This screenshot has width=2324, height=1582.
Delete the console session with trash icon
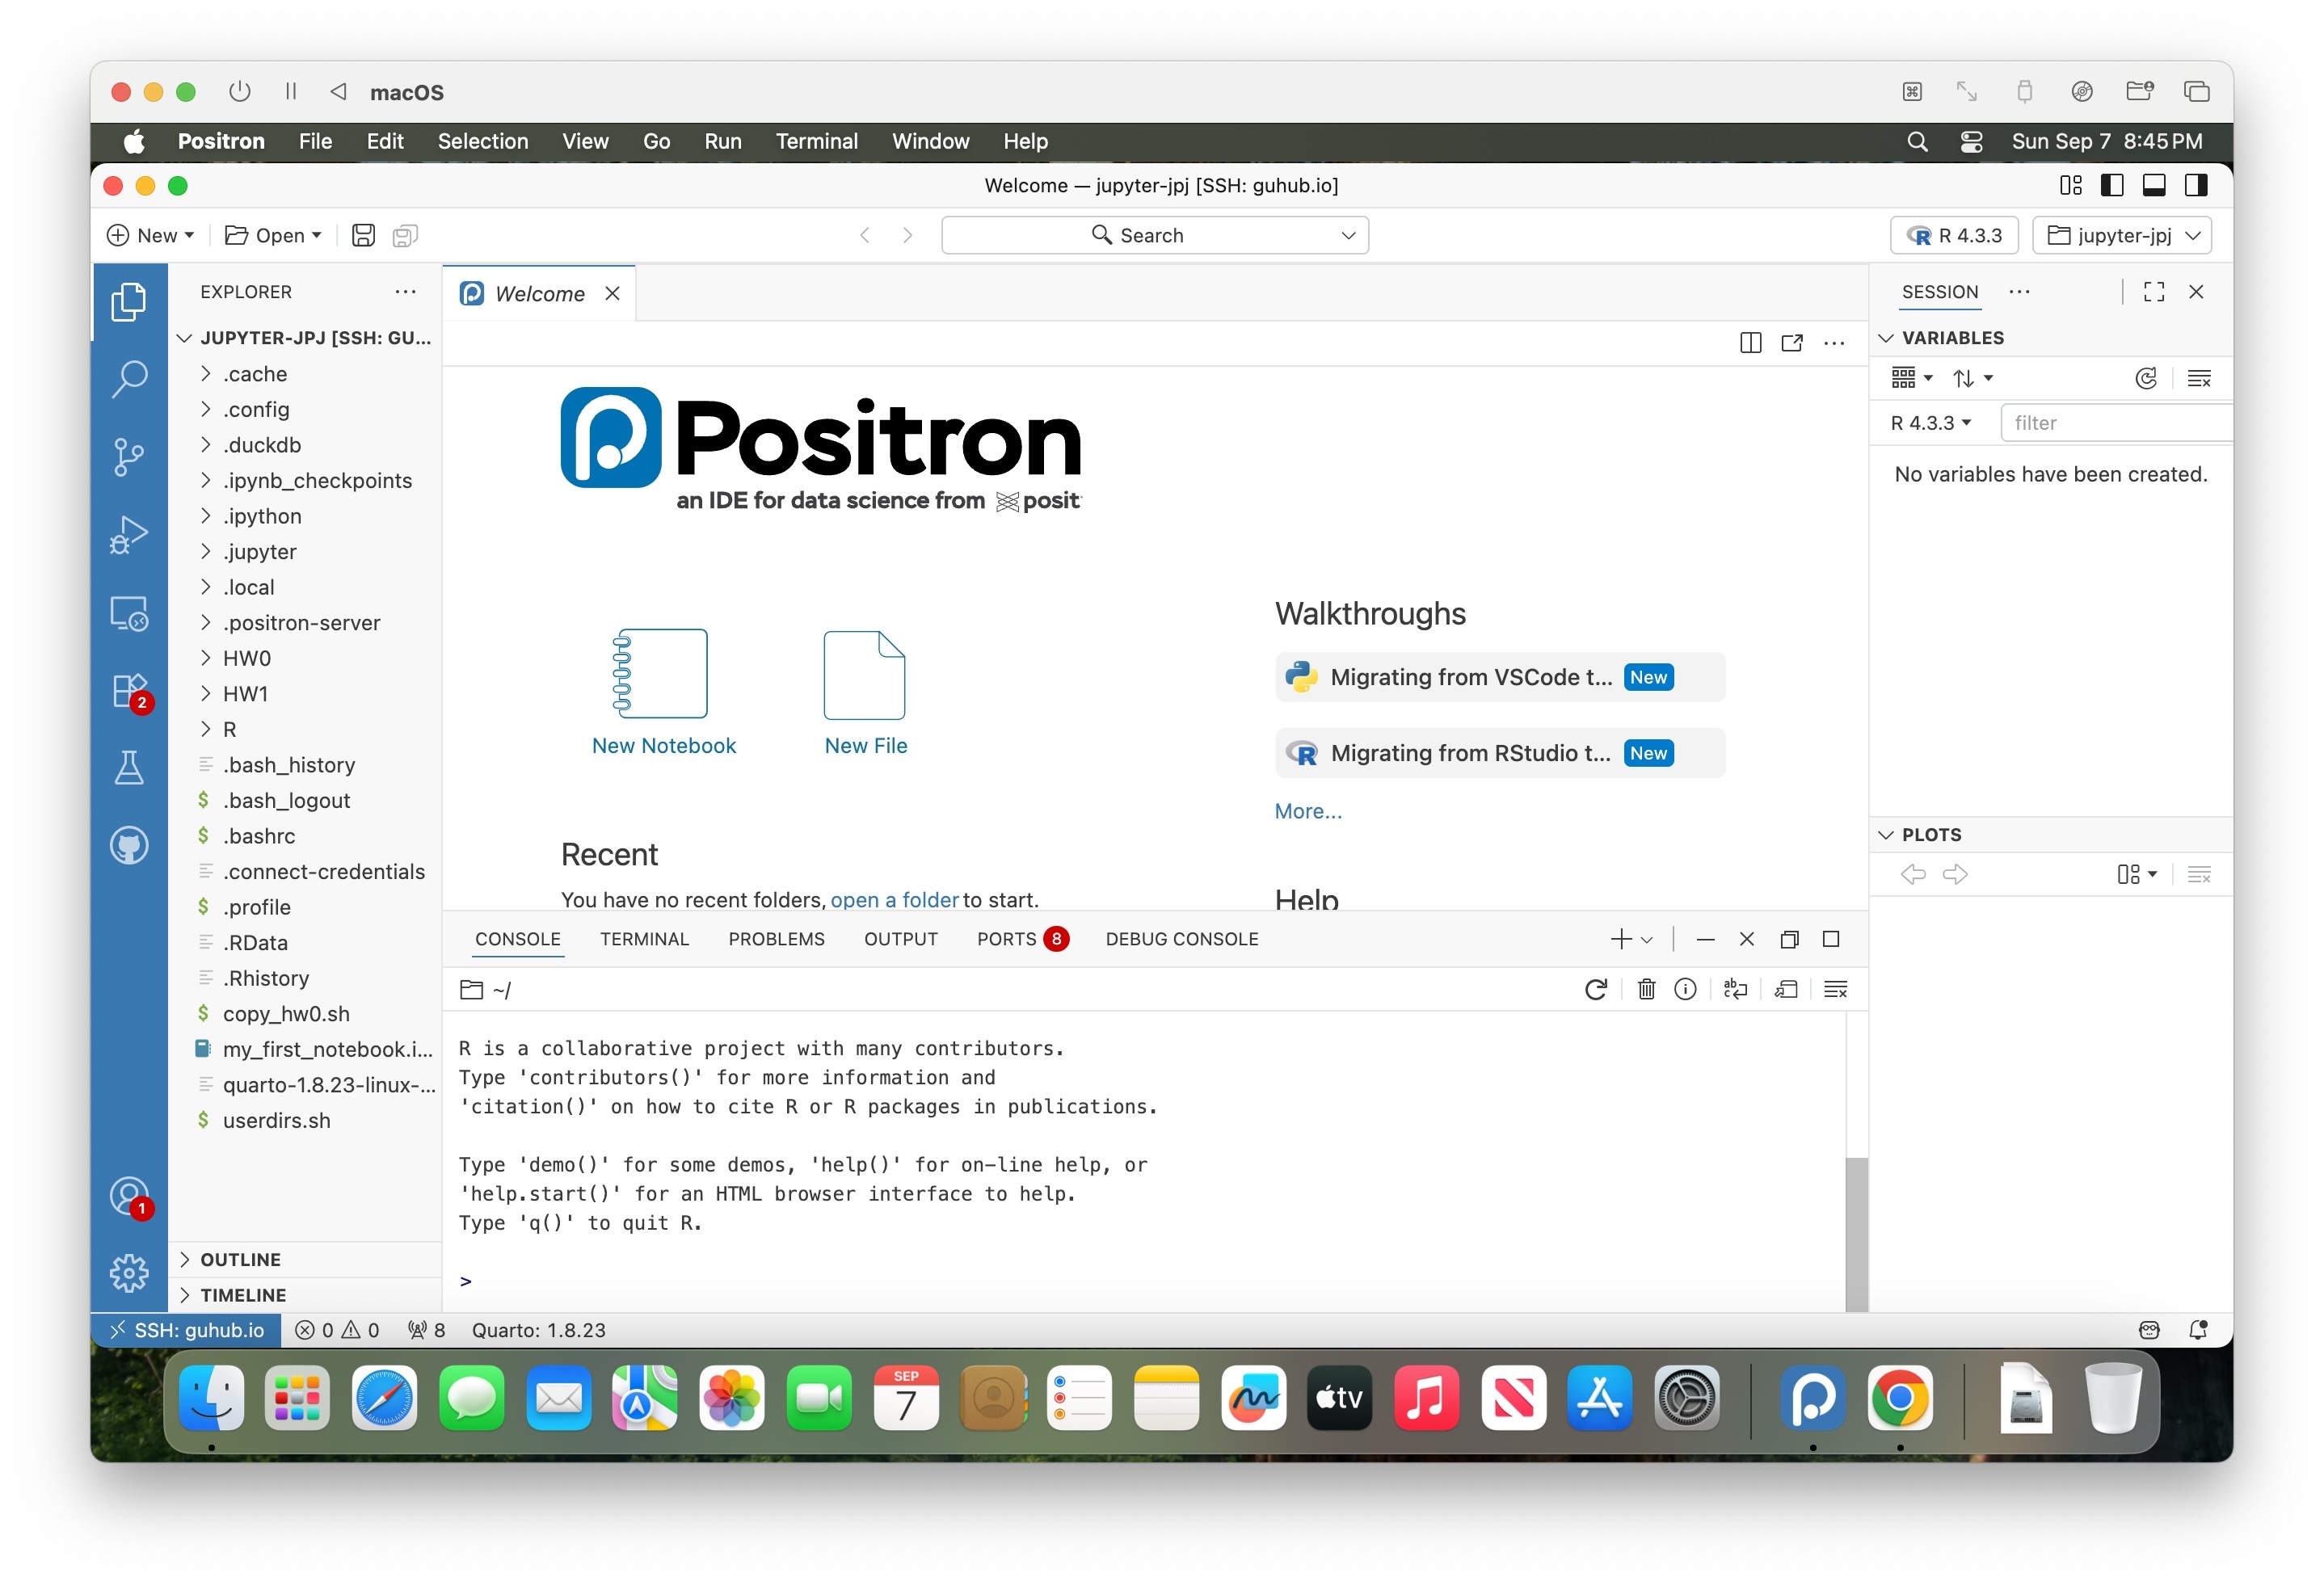1646,989
